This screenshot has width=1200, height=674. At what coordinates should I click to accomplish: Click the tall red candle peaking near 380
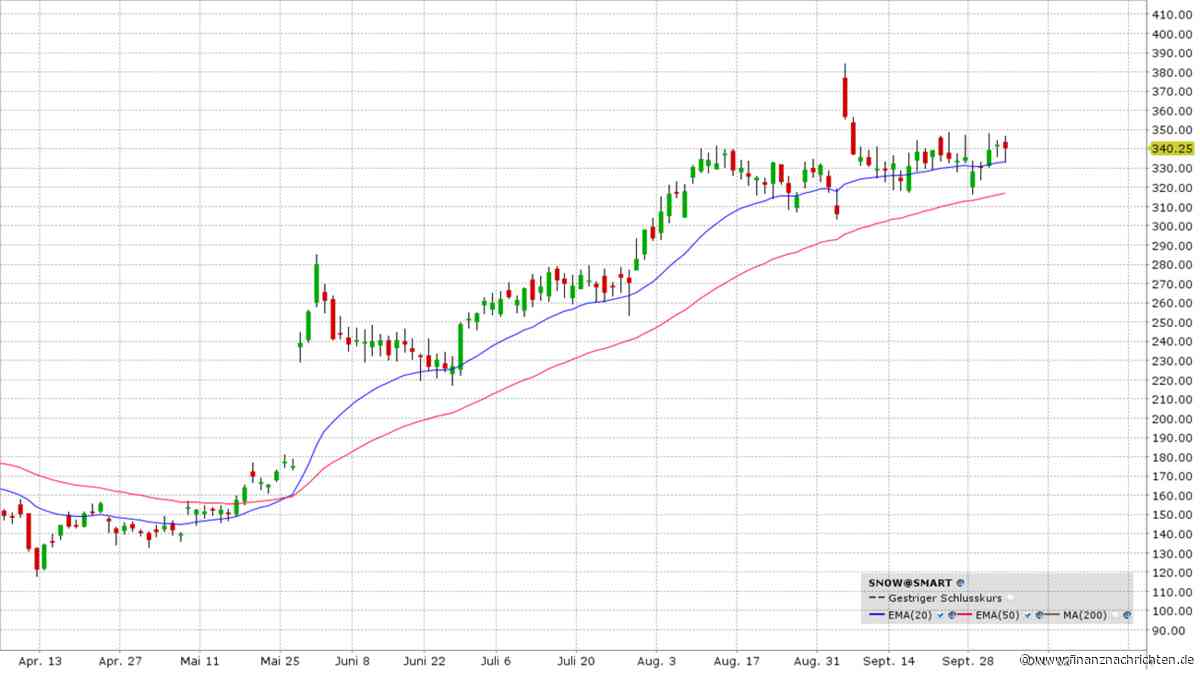pyautogui.click(x=845, y=96)
